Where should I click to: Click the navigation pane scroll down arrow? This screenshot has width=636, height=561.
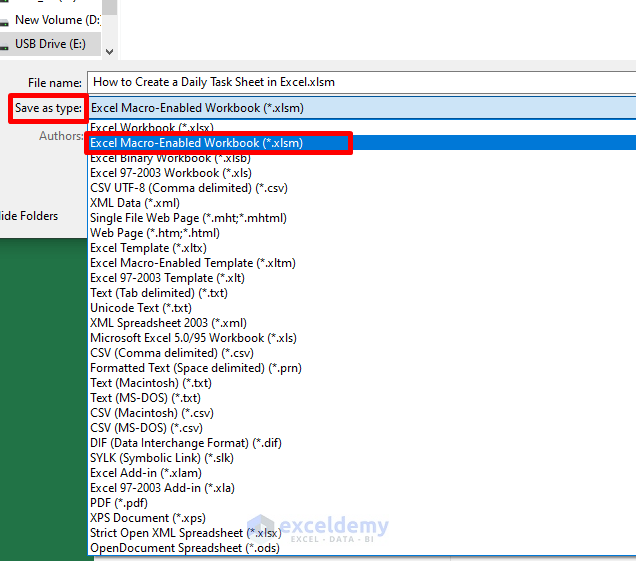point(109,52)
